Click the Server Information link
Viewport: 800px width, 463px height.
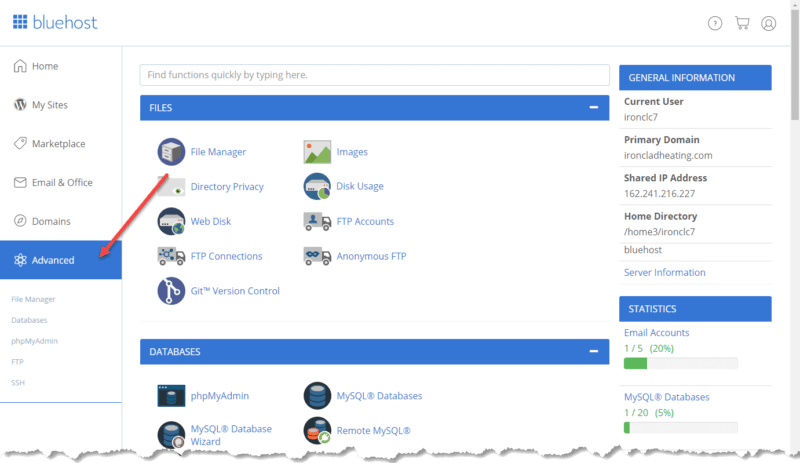click(x=664, y=272)
